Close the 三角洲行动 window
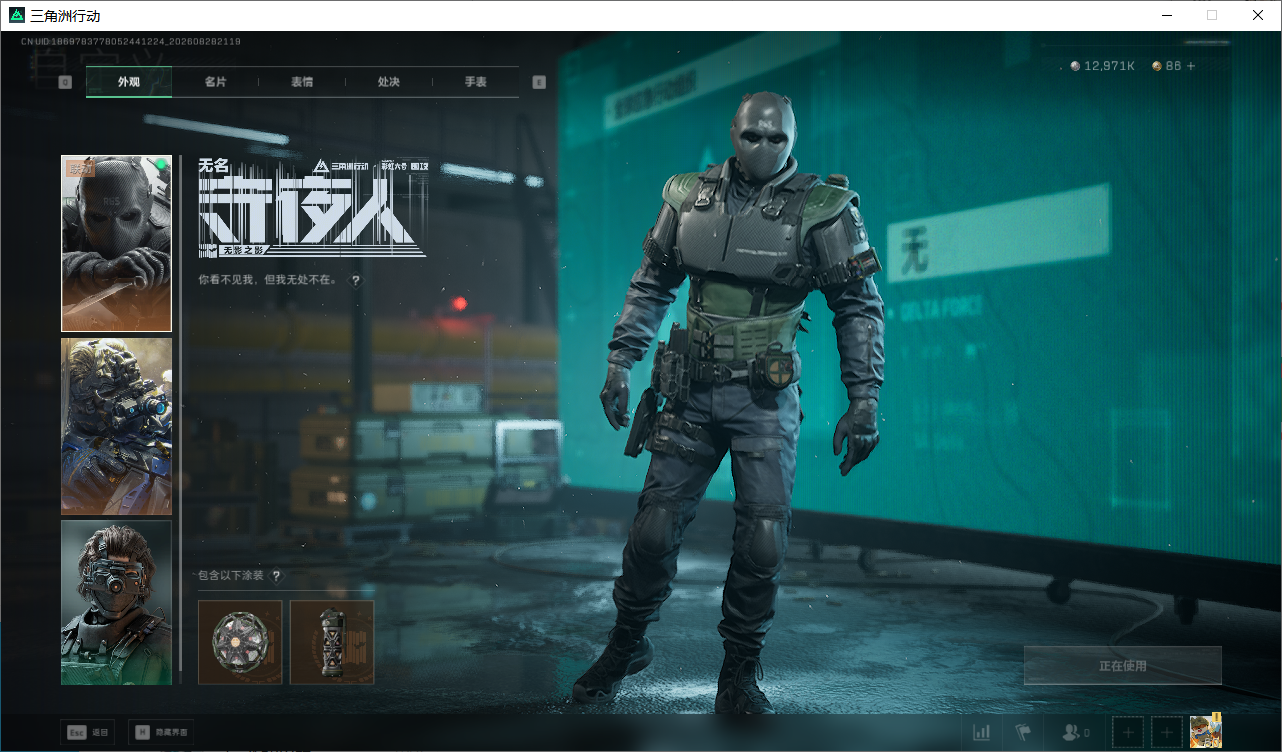The width and height of the screenshot is (1282, 752). pyautogui.click(x=1258, y=15)
